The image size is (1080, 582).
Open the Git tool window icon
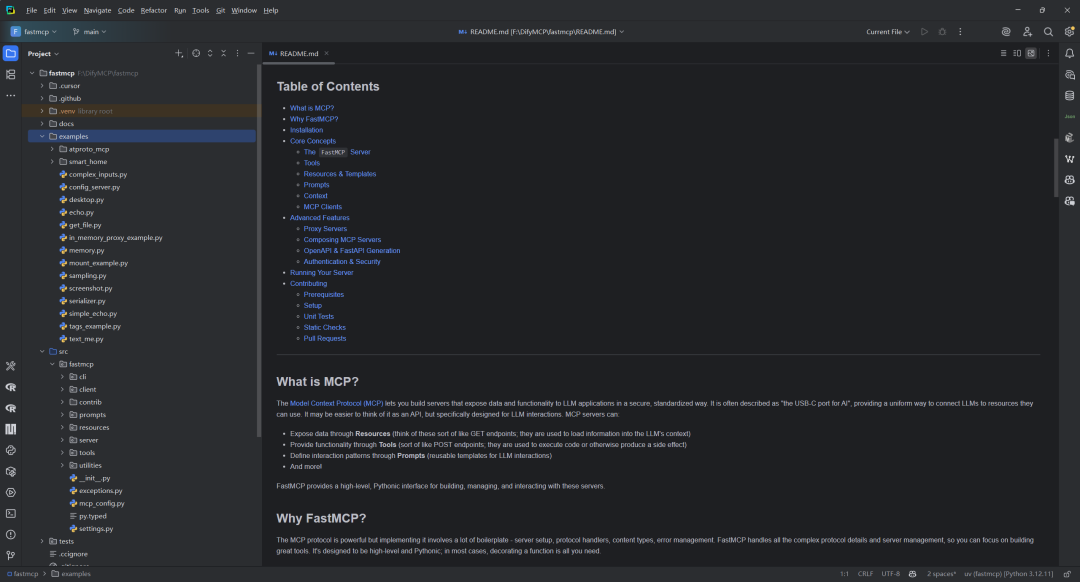click(10, 555)
